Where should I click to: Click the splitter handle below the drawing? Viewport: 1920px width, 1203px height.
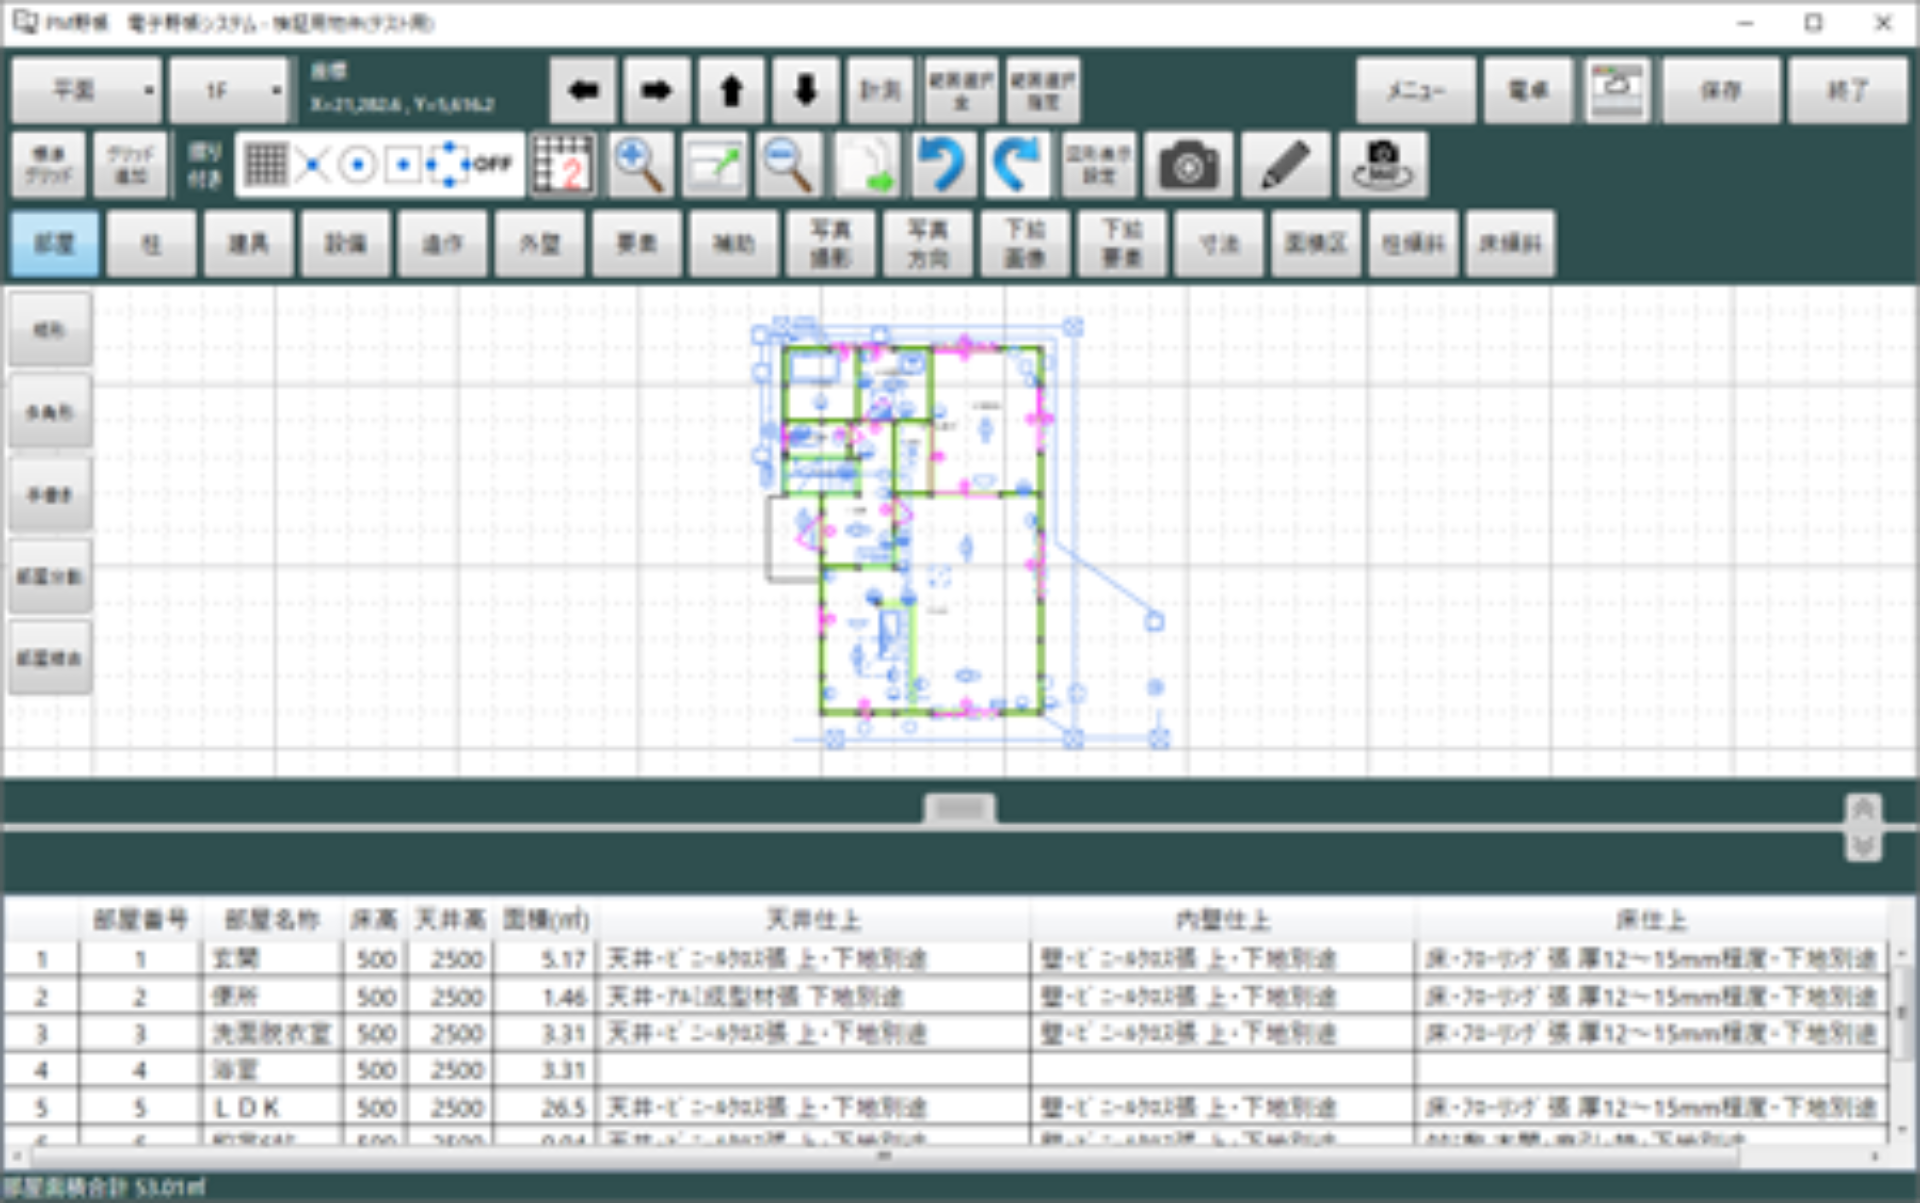[959, 808]
